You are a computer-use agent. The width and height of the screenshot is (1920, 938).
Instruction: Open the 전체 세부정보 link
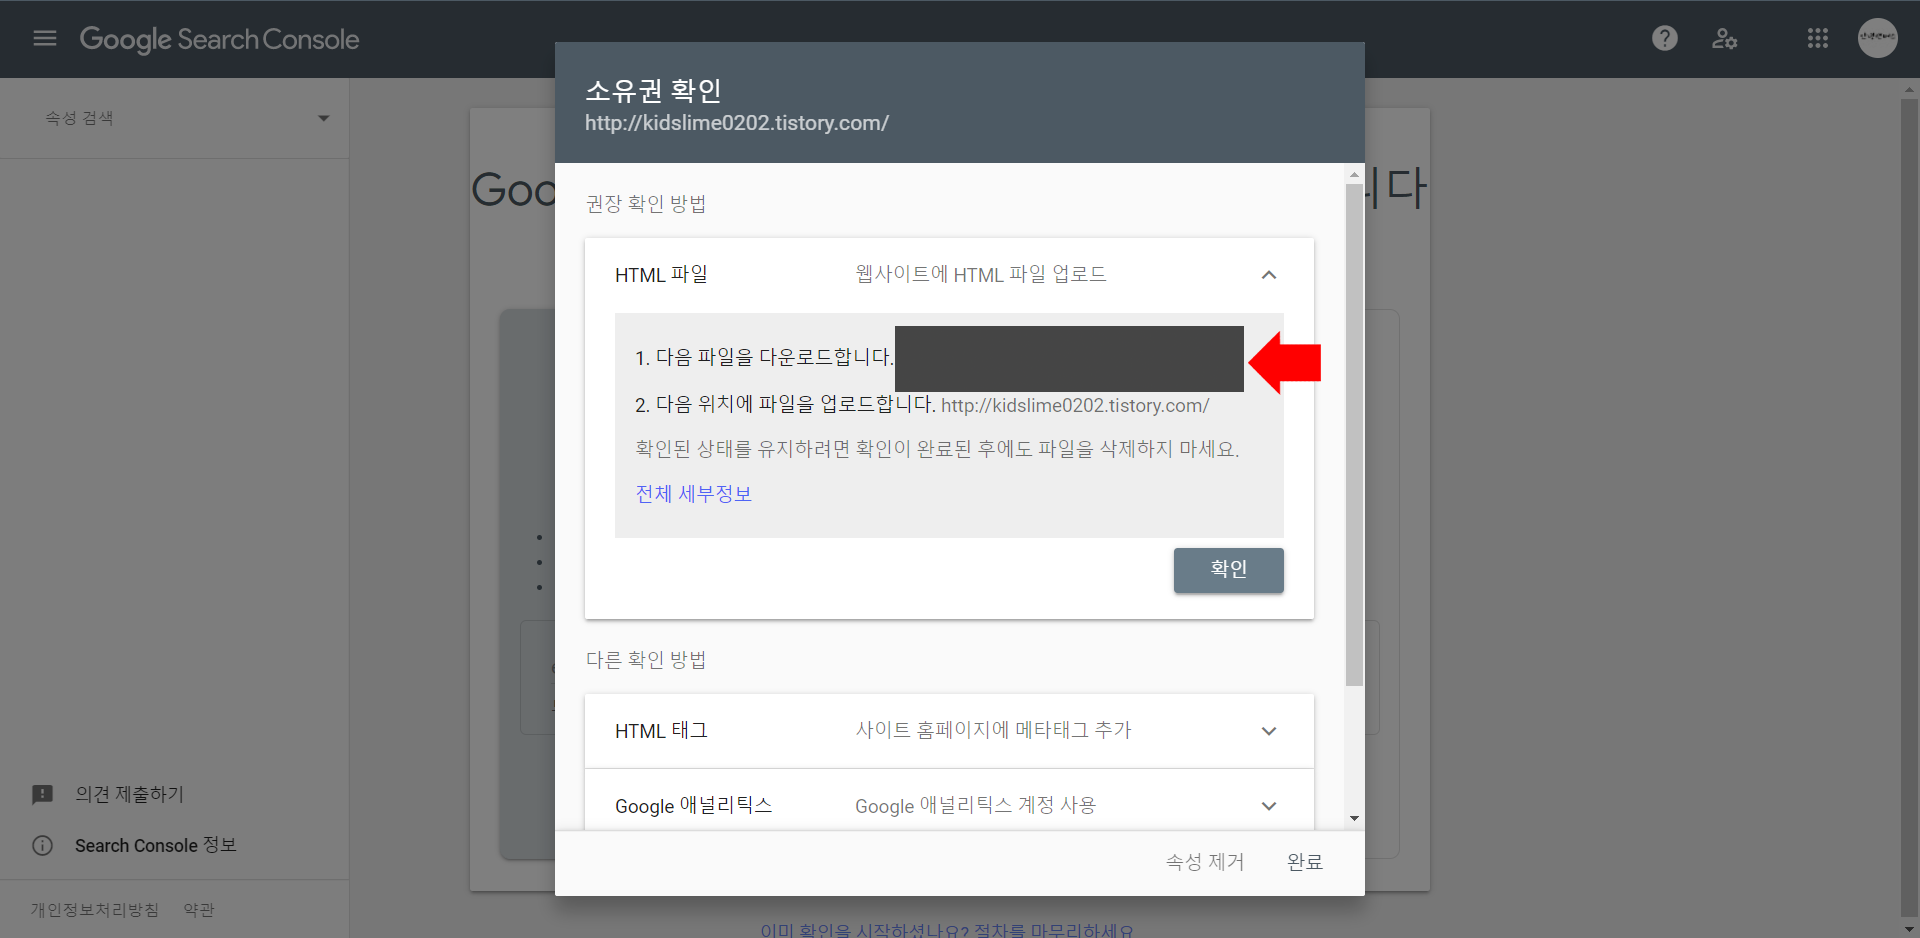(x=693, y=494)
